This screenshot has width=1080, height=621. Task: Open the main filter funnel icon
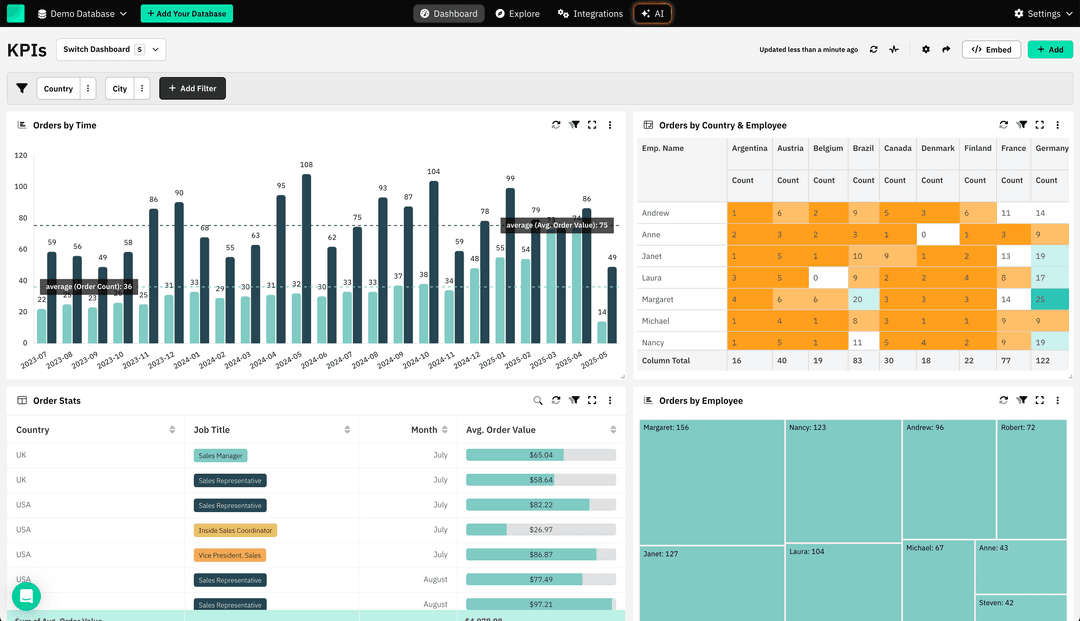point(21,88)
